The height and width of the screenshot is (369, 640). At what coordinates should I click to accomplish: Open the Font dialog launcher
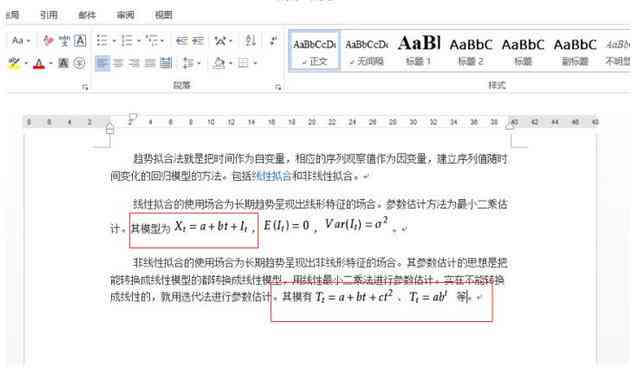click(x=85, y=87)
